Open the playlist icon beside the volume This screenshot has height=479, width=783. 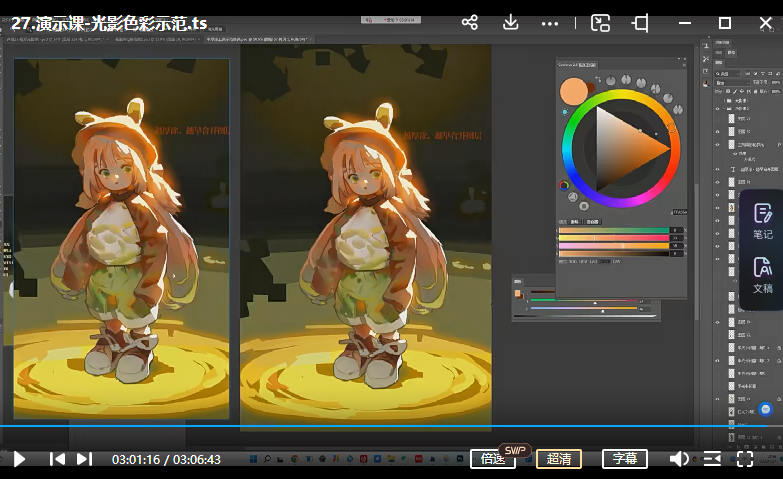click(x=712, y=459)
